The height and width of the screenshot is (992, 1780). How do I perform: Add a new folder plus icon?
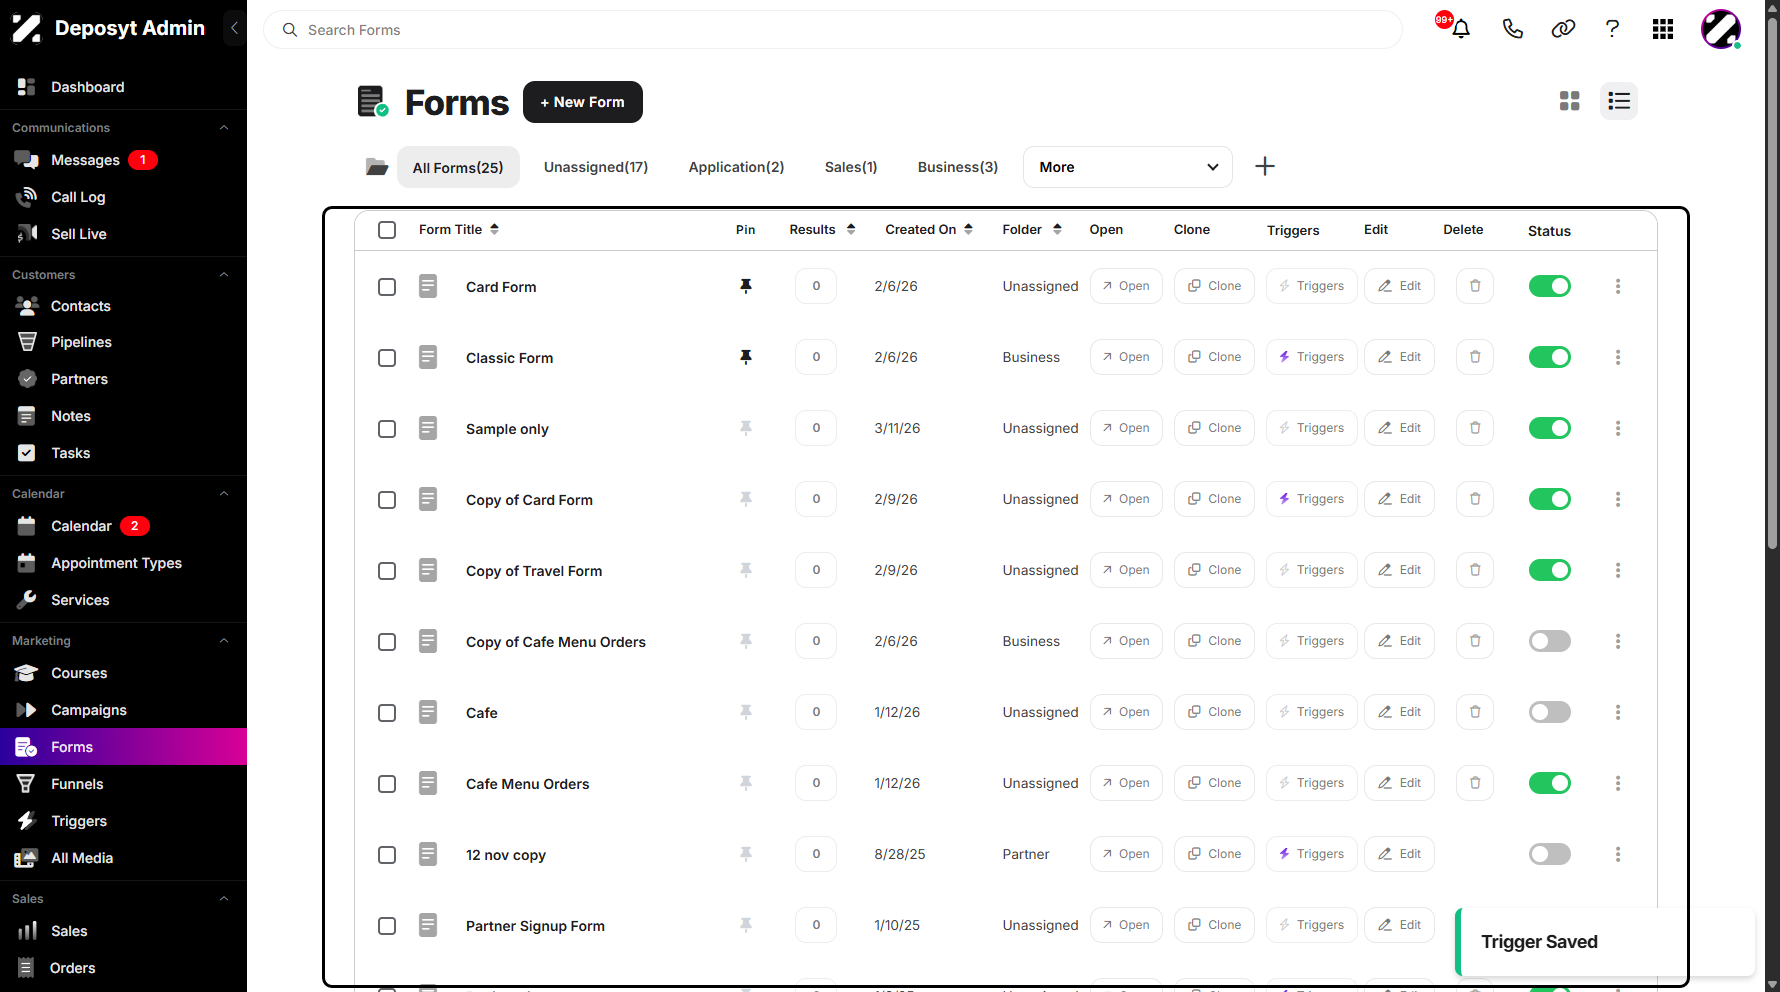1265,166
